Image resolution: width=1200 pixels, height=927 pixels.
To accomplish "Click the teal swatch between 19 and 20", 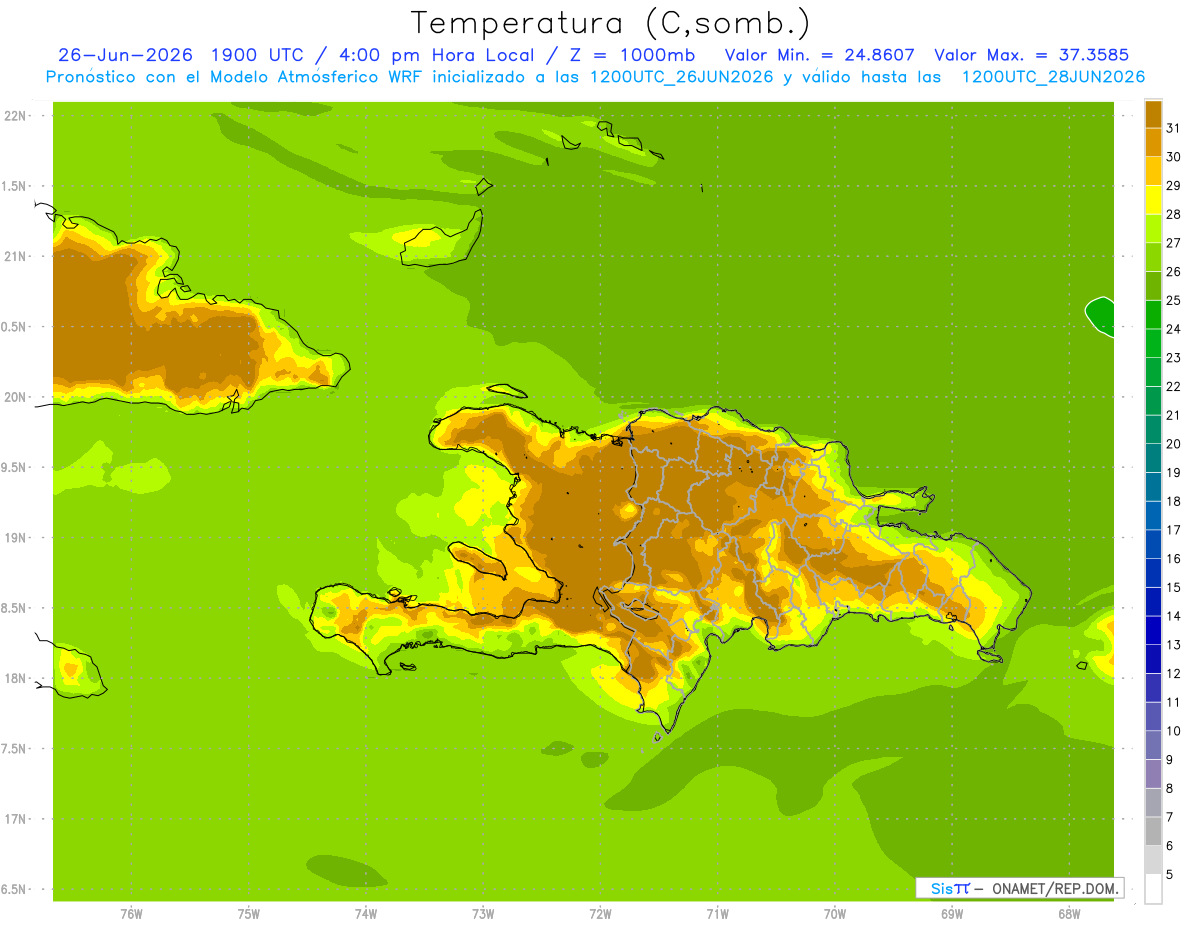I will [x=1153, y=459].
